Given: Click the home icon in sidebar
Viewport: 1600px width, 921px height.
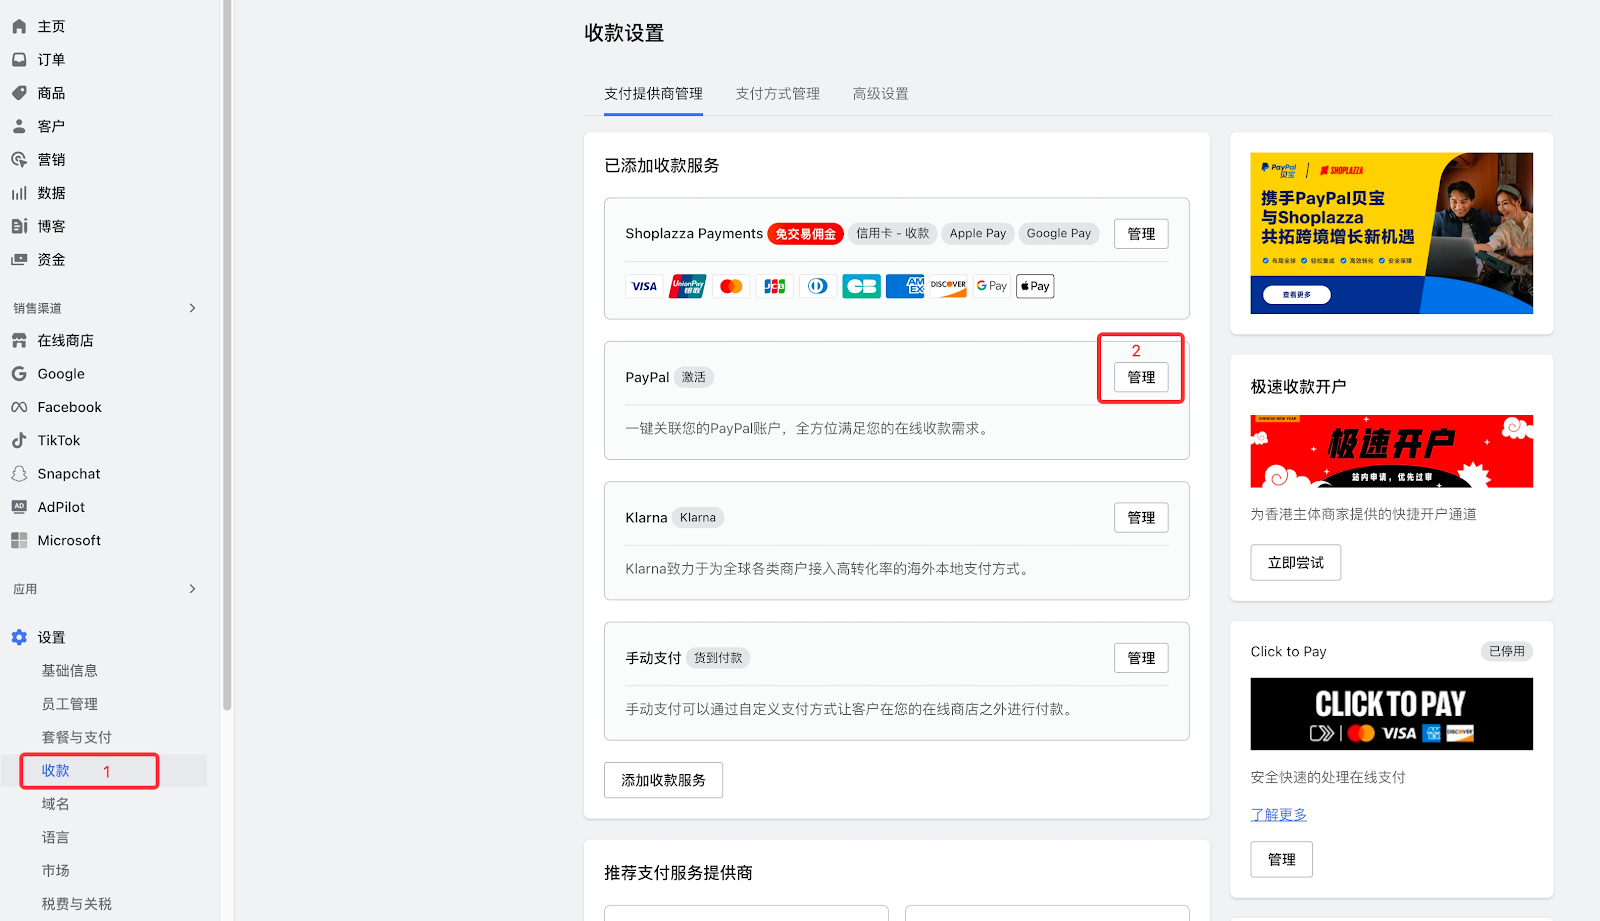Looking at the screenshot, I should pyautogui.click(x=19, y=26).
